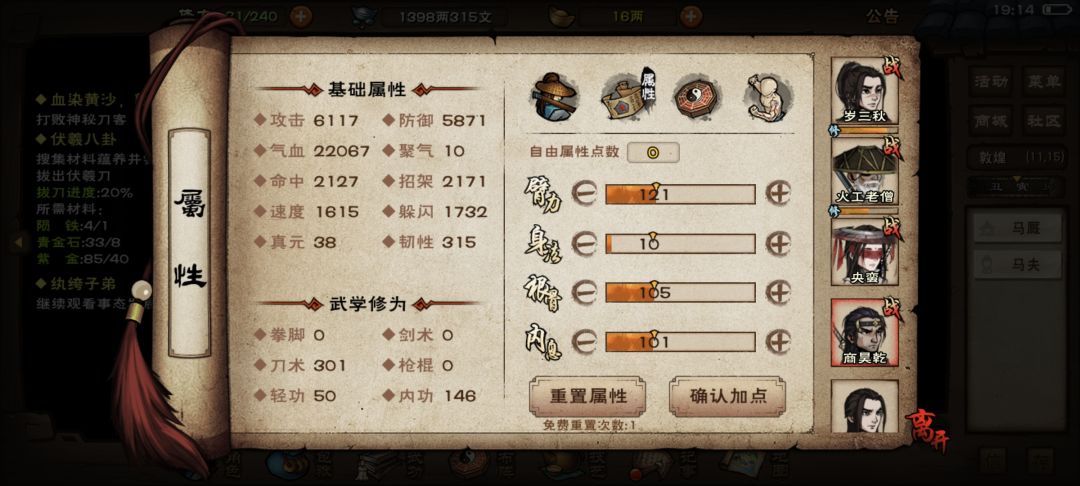The width and height of the screenshot is (1080, 486).
Task: Decrease 臂力 with the minus button
Action: click(x=584, y=194)
